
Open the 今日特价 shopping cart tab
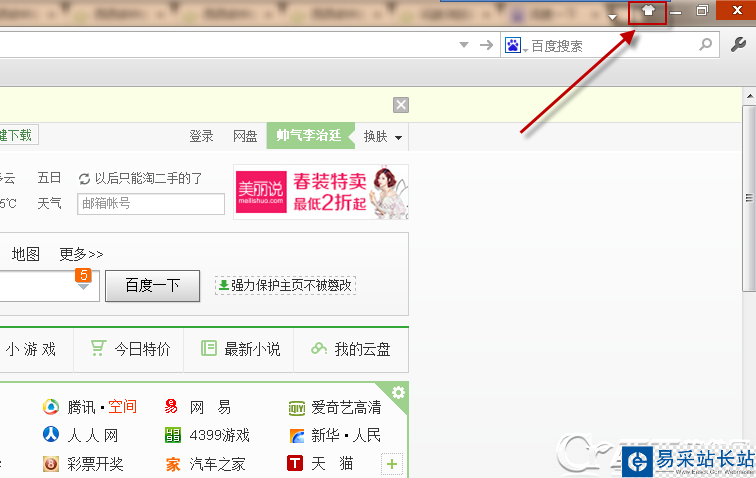tap(129, 349)
